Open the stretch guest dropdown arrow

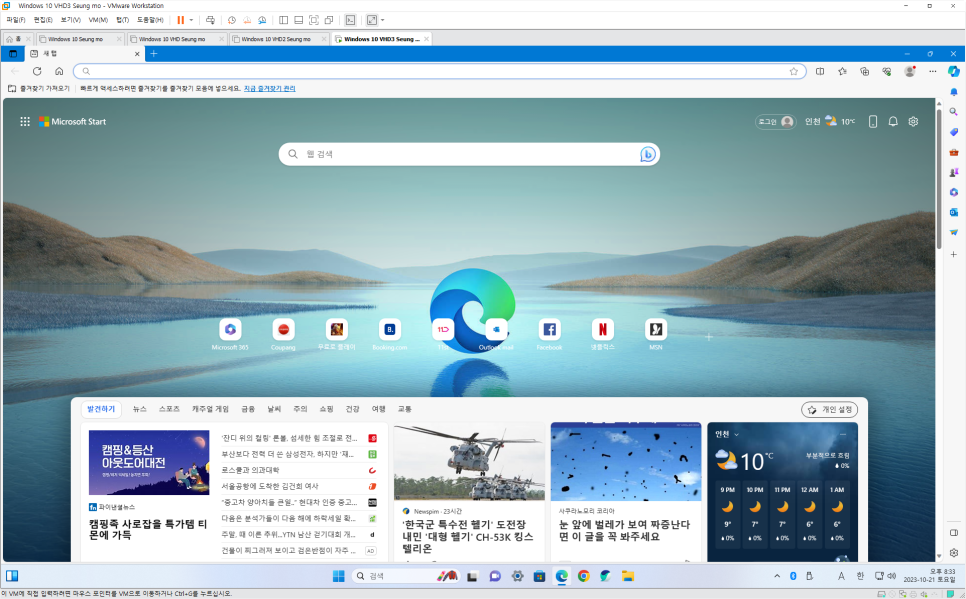click(x=383, y=20)
